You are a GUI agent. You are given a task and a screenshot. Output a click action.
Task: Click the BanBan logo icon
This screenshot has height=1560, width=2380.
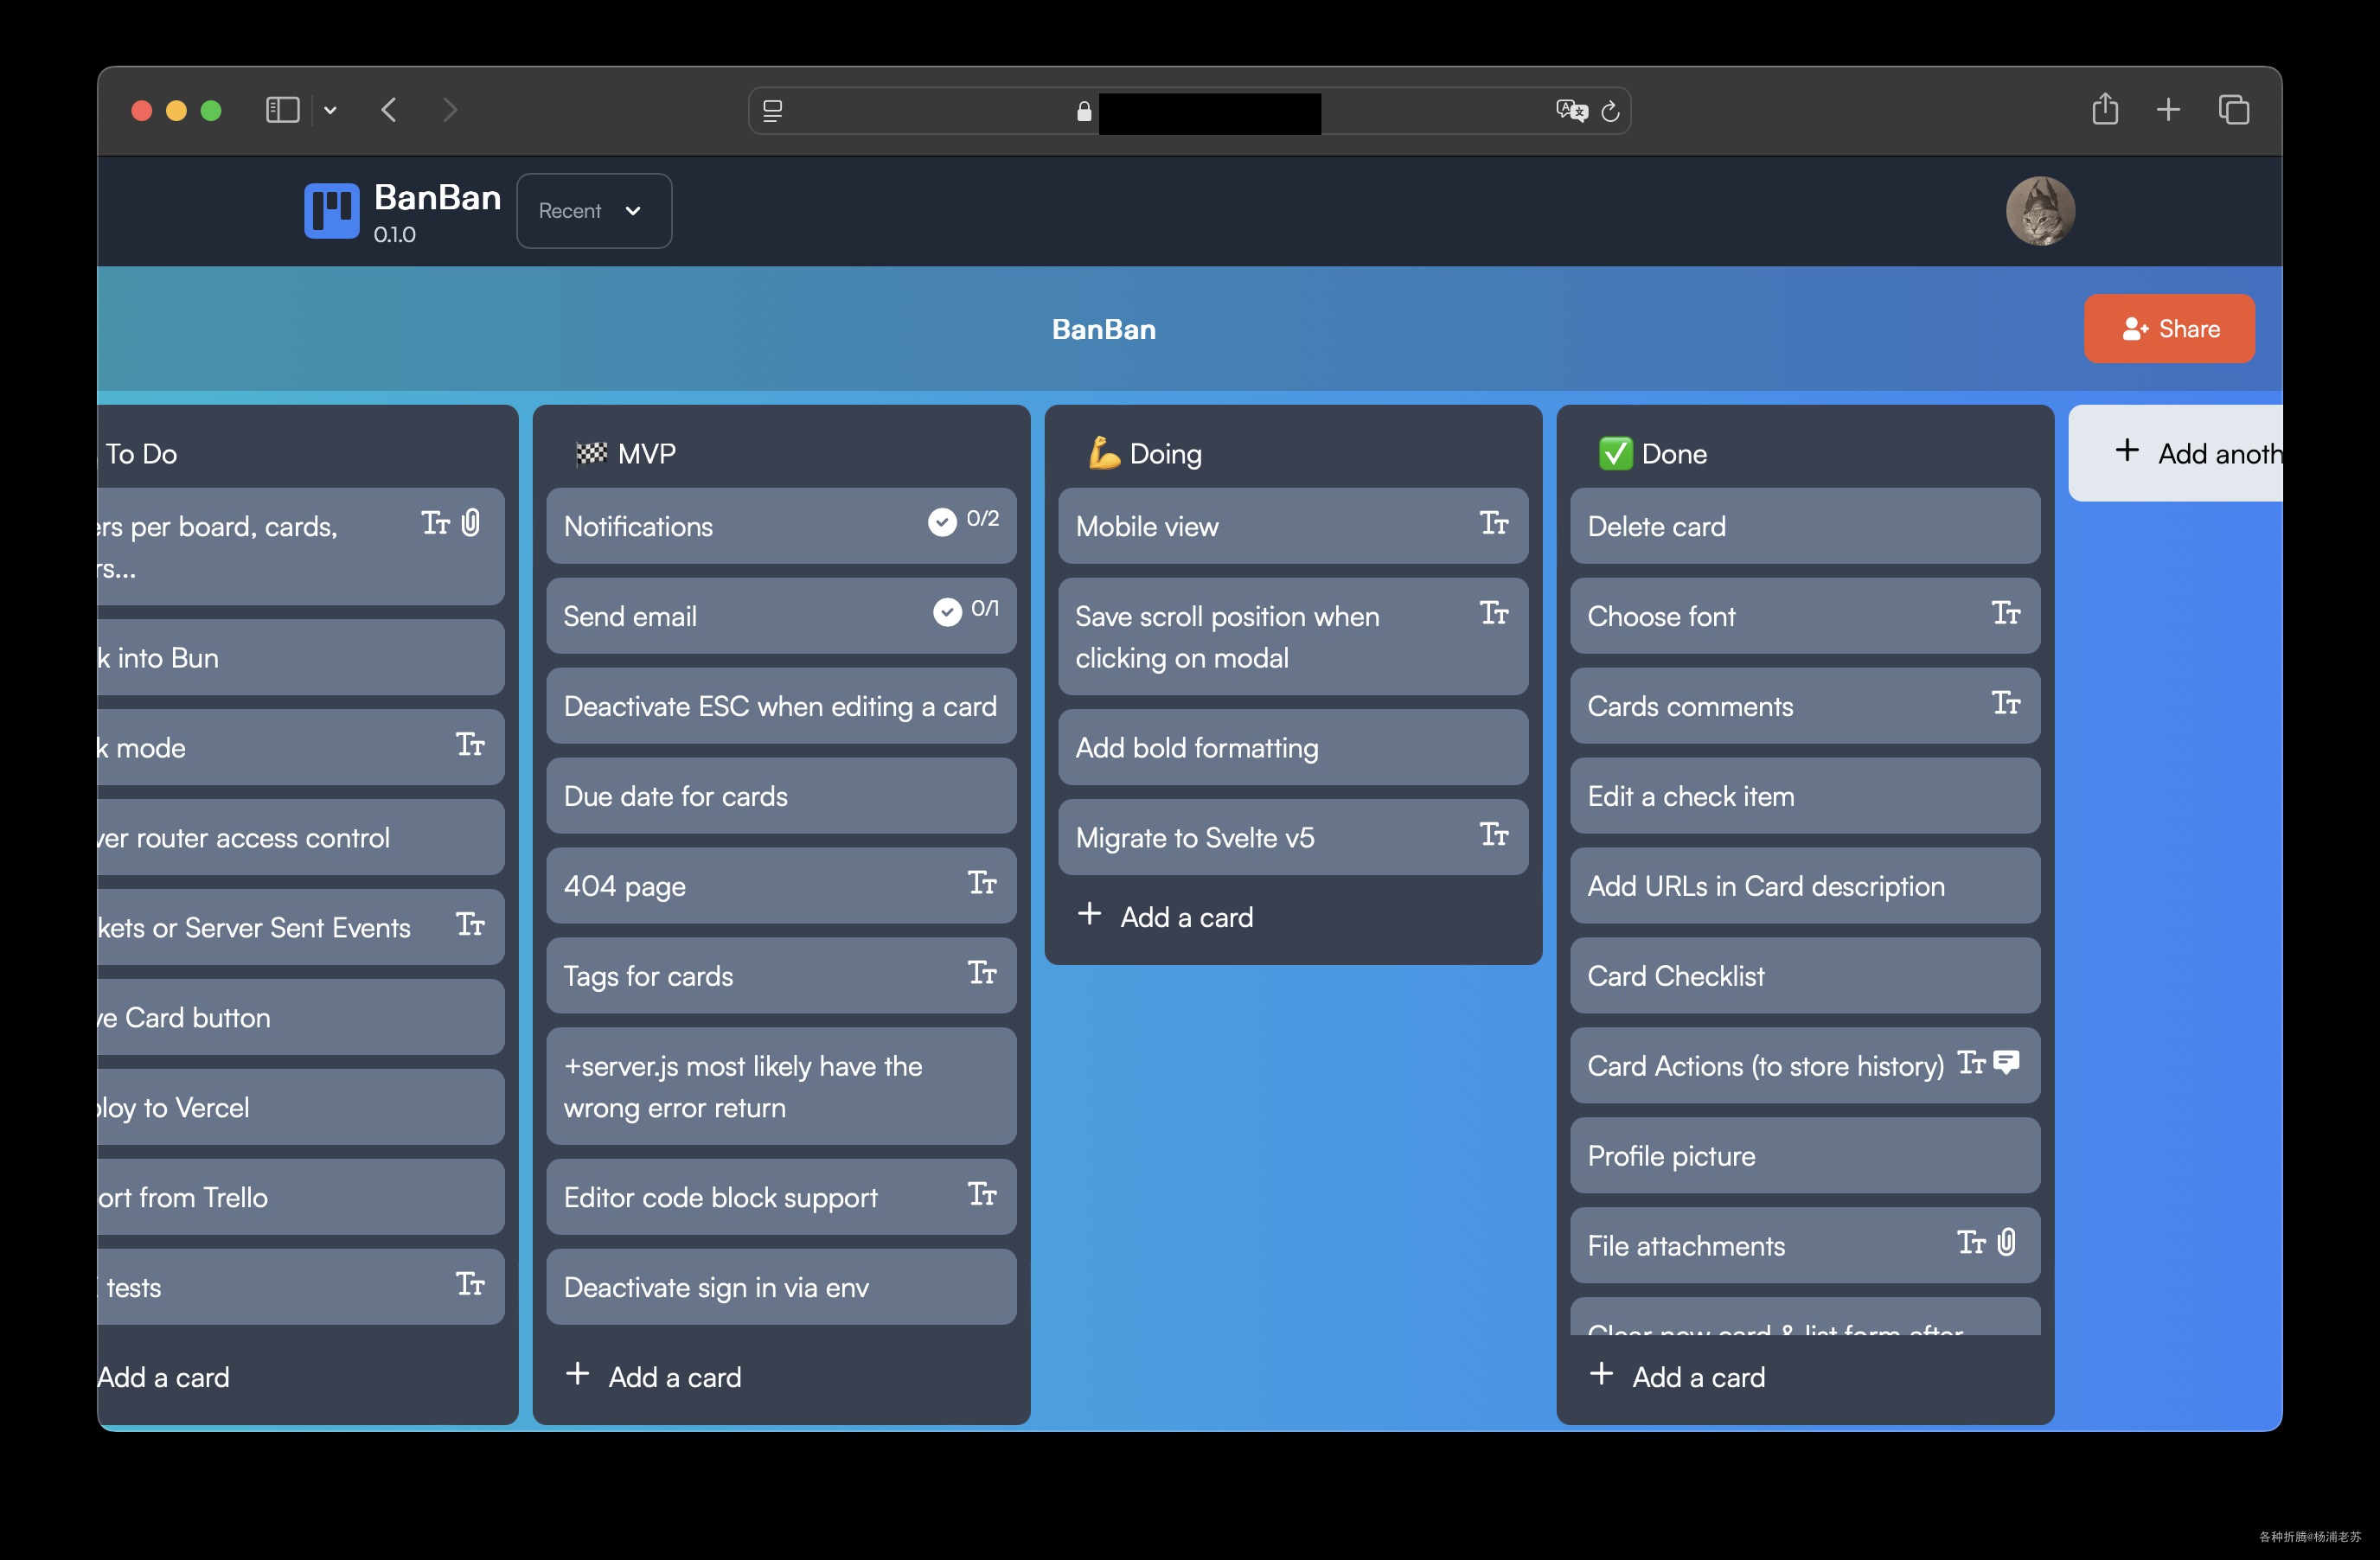click(x=331, y=211)
